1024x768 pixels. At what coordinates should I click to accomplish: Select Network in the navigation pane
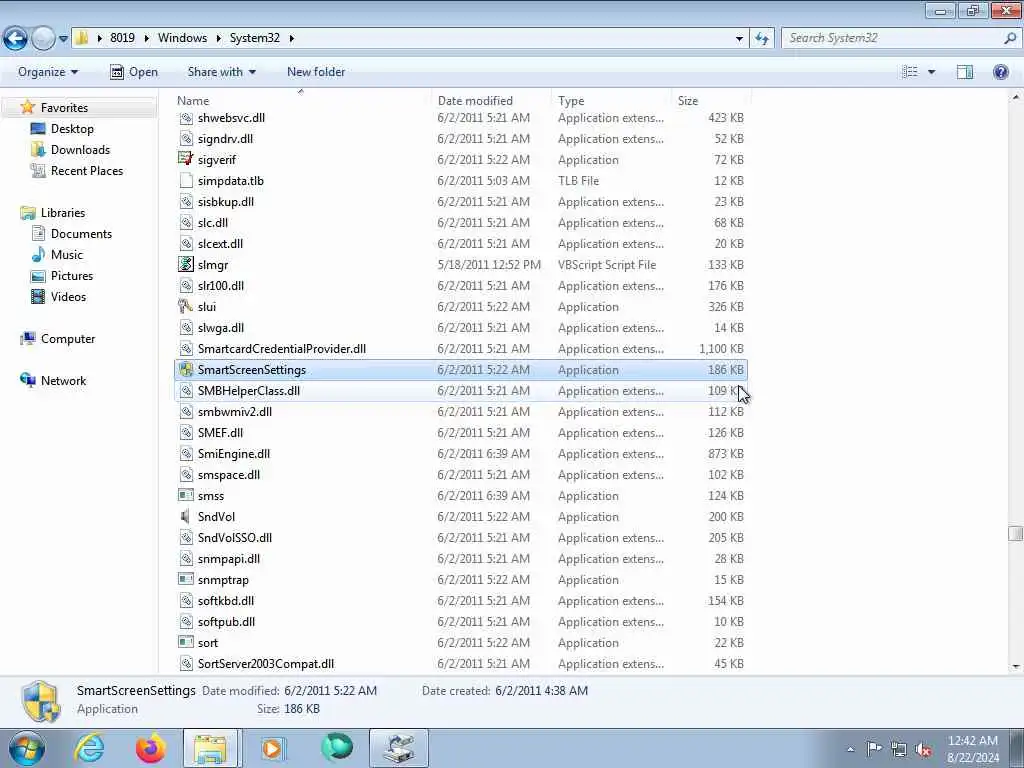coord(63,381)
